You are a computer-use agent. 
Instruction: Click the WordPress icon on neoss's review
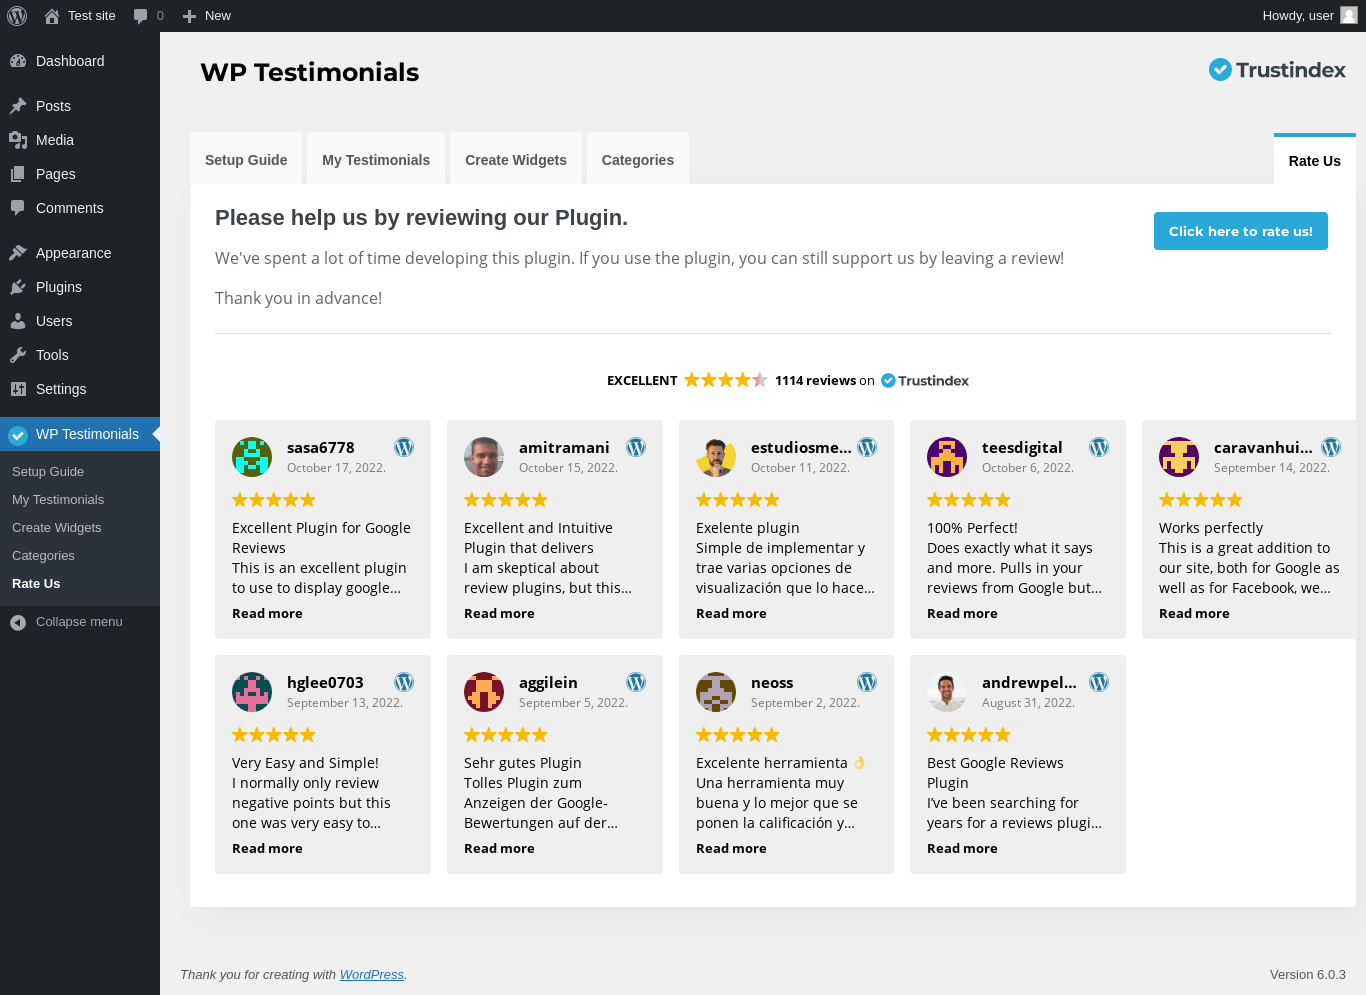867,682
